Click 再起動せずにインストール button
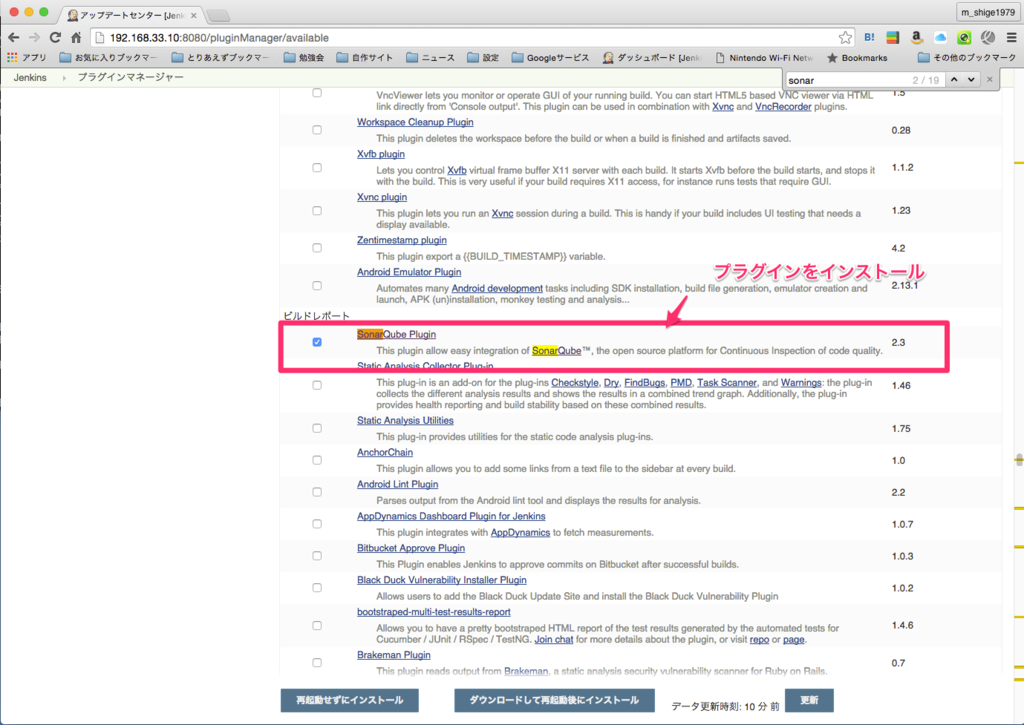Image resolution: width=1024 pixels, height=725 pixels. pyautogui.click(x=349, y=700)
